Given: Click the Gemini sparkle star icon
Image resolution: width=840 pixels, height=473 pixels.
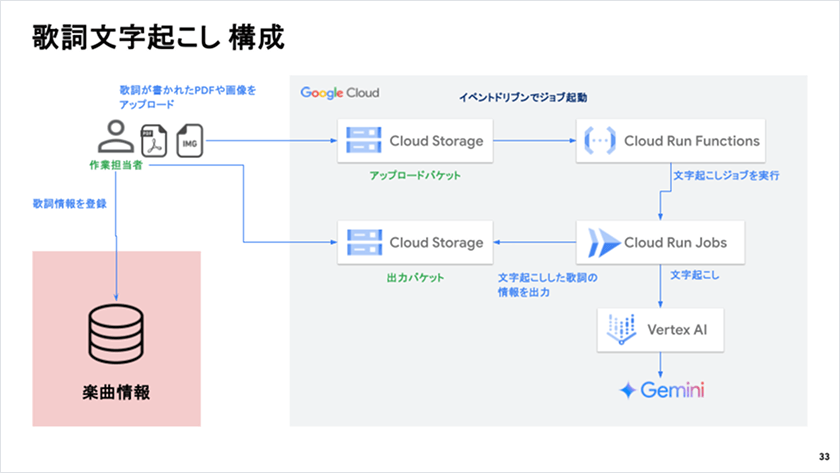Looking at the screenshot, I should coord(627,391).
